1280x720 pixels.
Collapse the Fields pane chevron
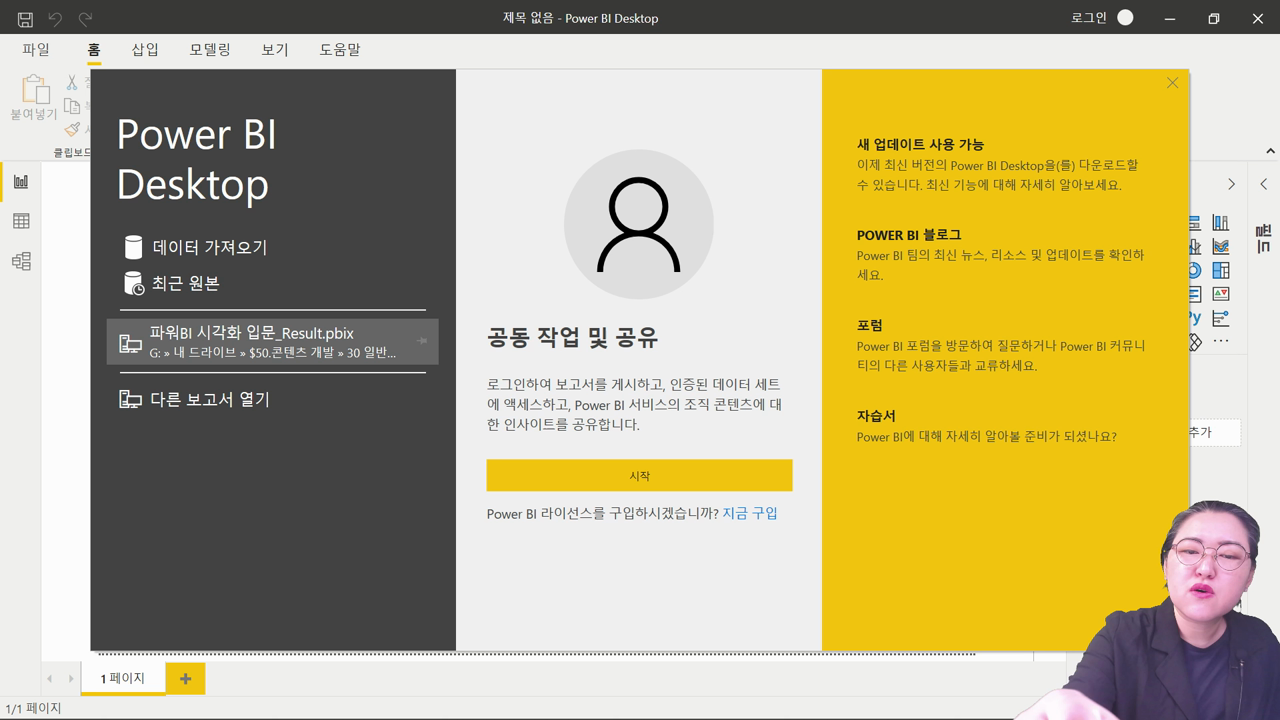(1263, 184)
